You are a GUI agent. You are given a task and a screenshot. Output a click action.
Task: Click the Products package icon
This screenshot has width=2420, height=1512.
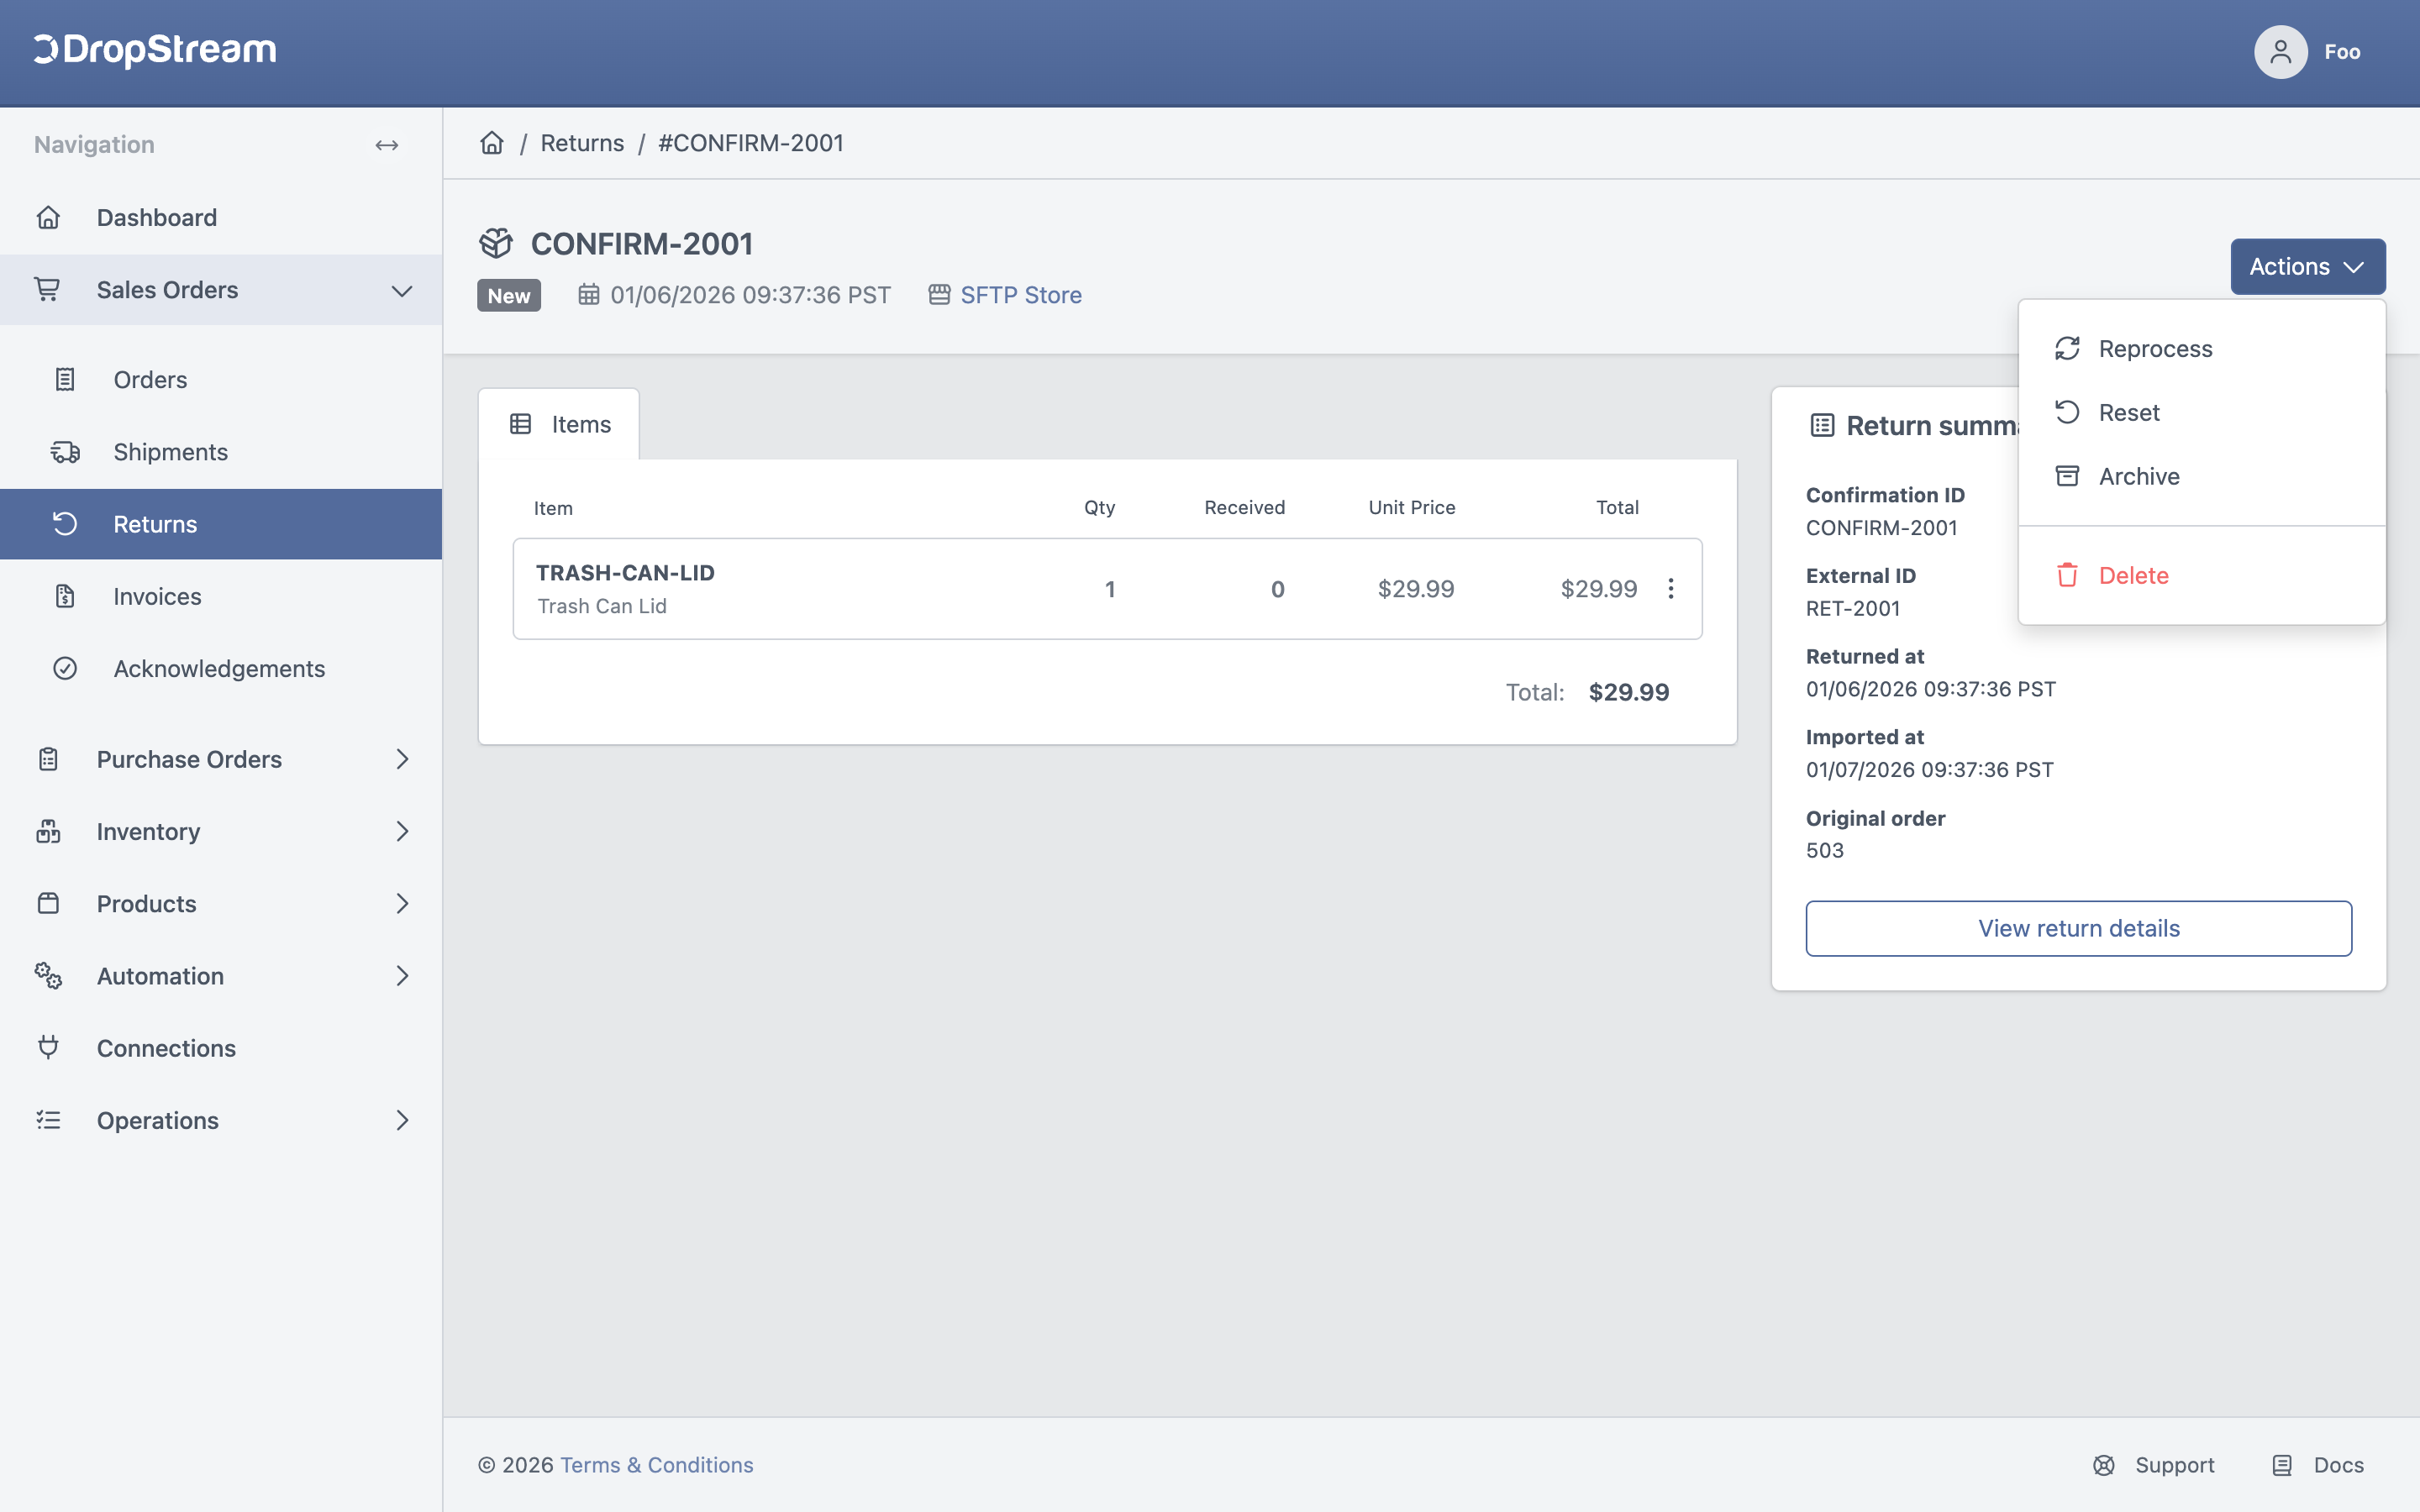(x=48, y=904)
